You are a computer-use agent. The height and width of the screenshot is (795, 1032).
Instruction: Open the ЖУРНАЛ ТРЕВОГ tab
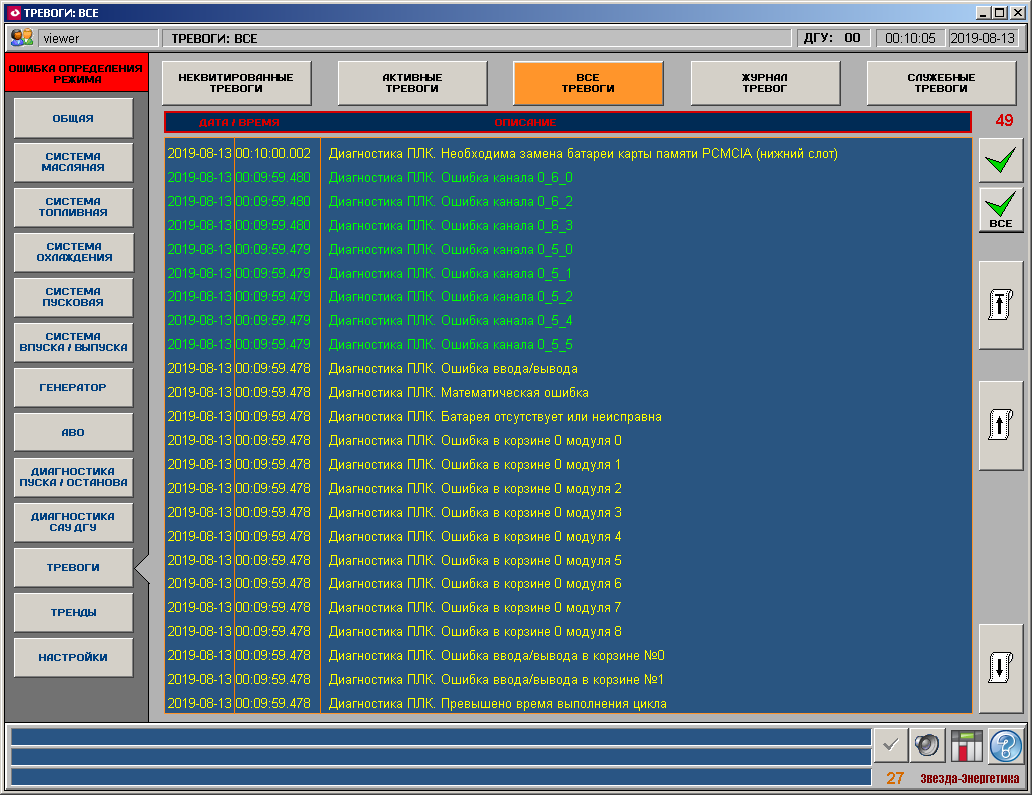765,83
